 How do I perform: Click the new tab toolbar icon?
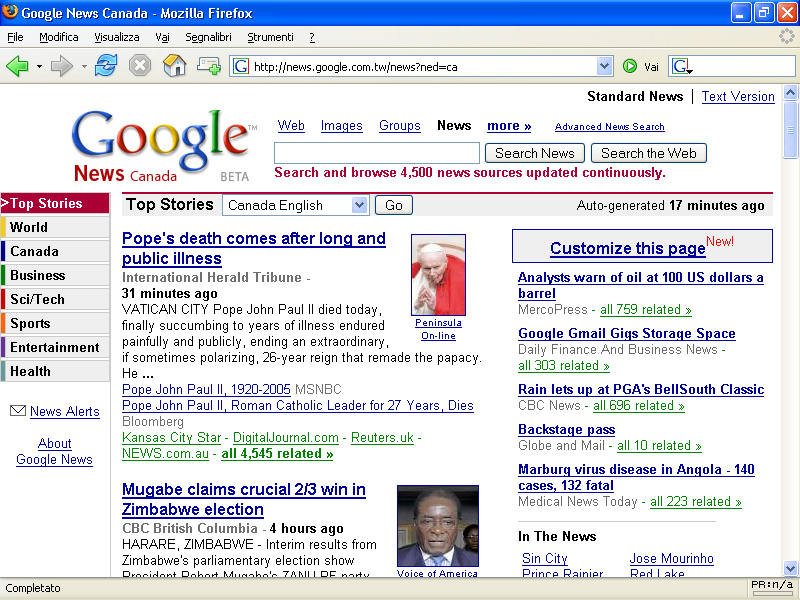point(209,66)
